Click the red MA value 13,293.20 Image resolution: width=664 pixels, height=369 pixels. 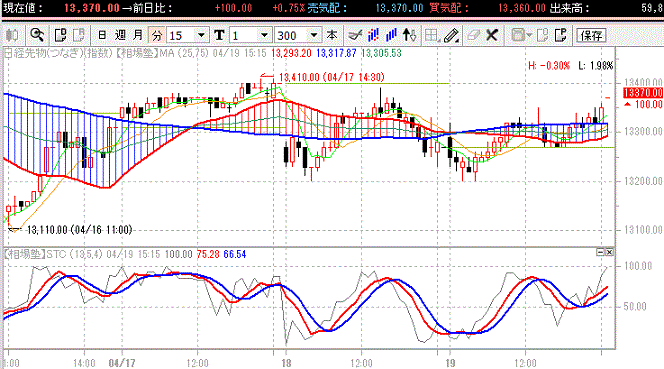coord(291,53)
